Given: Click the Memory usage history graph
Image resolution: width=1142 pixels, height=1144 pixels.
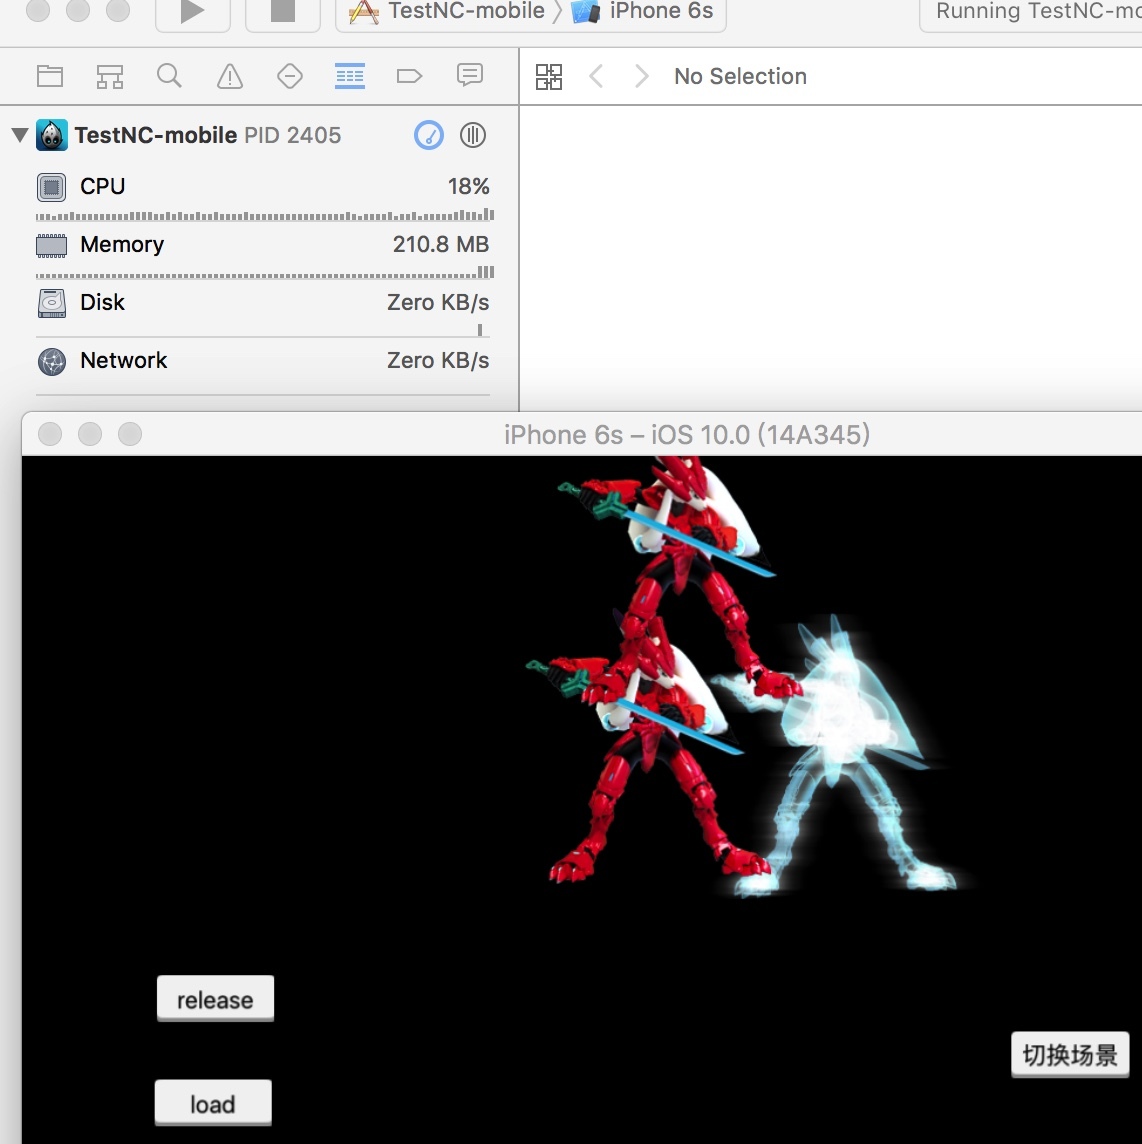Looking at the screenshot, I should (265, 273).
